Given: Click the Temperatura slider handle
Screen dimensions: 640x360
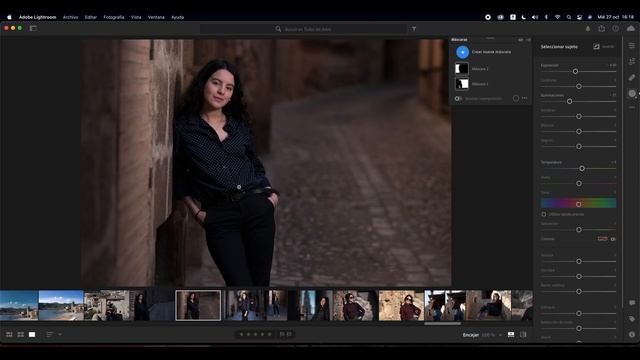Looking at the screenshot, I should 582,168.
